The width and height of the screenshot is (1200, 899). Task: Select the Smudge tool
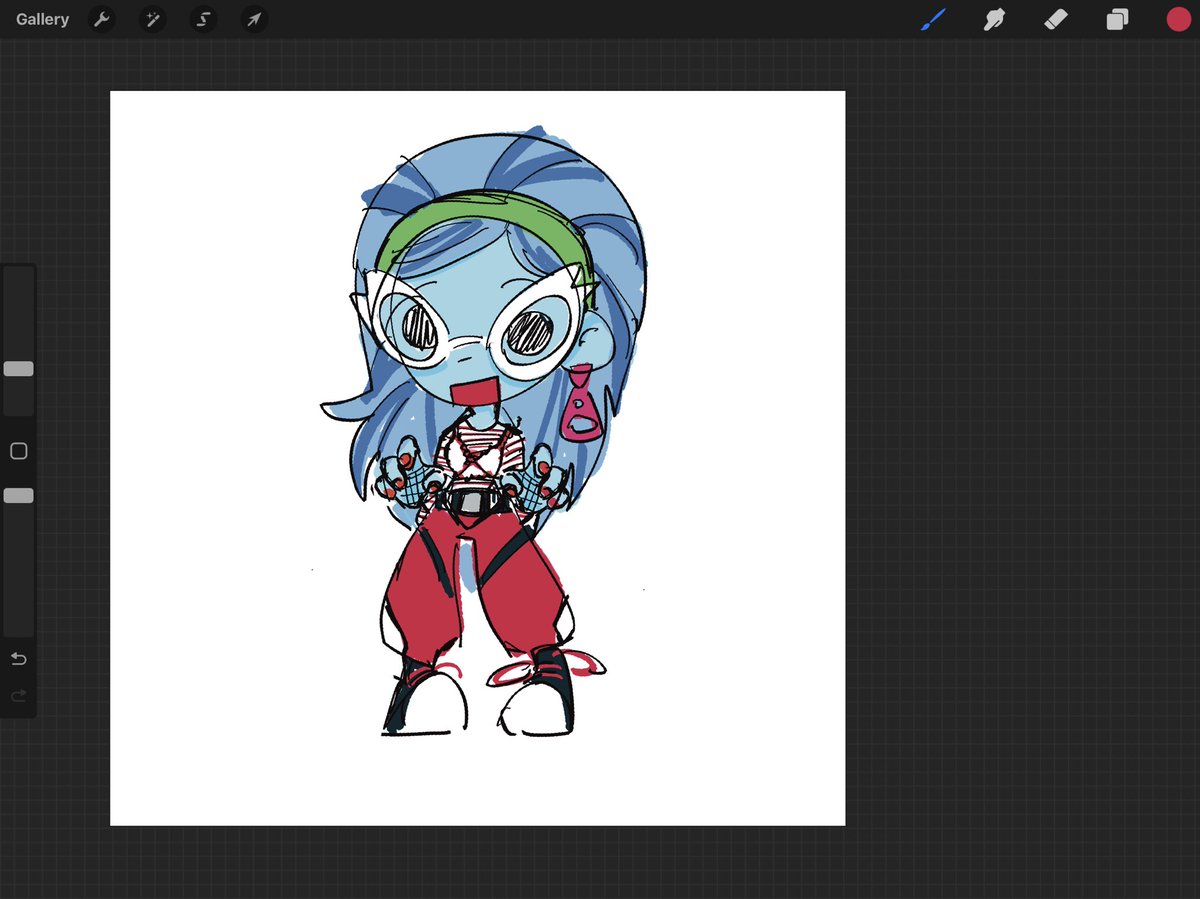[x=994, y=19]
